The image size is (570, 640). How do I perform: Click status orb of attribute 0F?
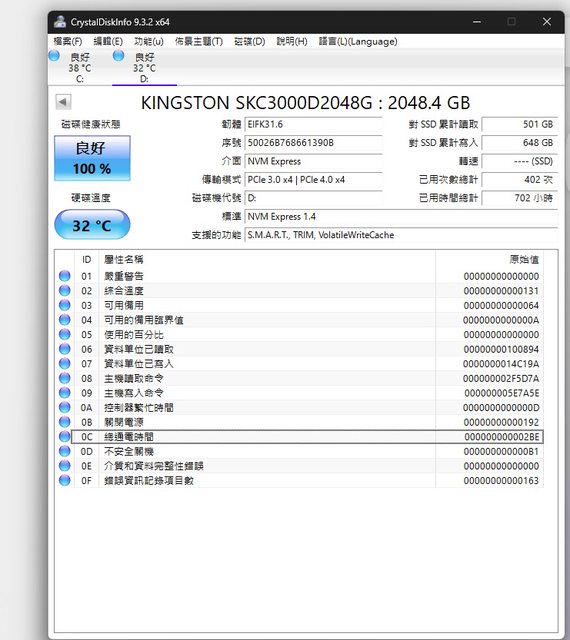(65, 480)
